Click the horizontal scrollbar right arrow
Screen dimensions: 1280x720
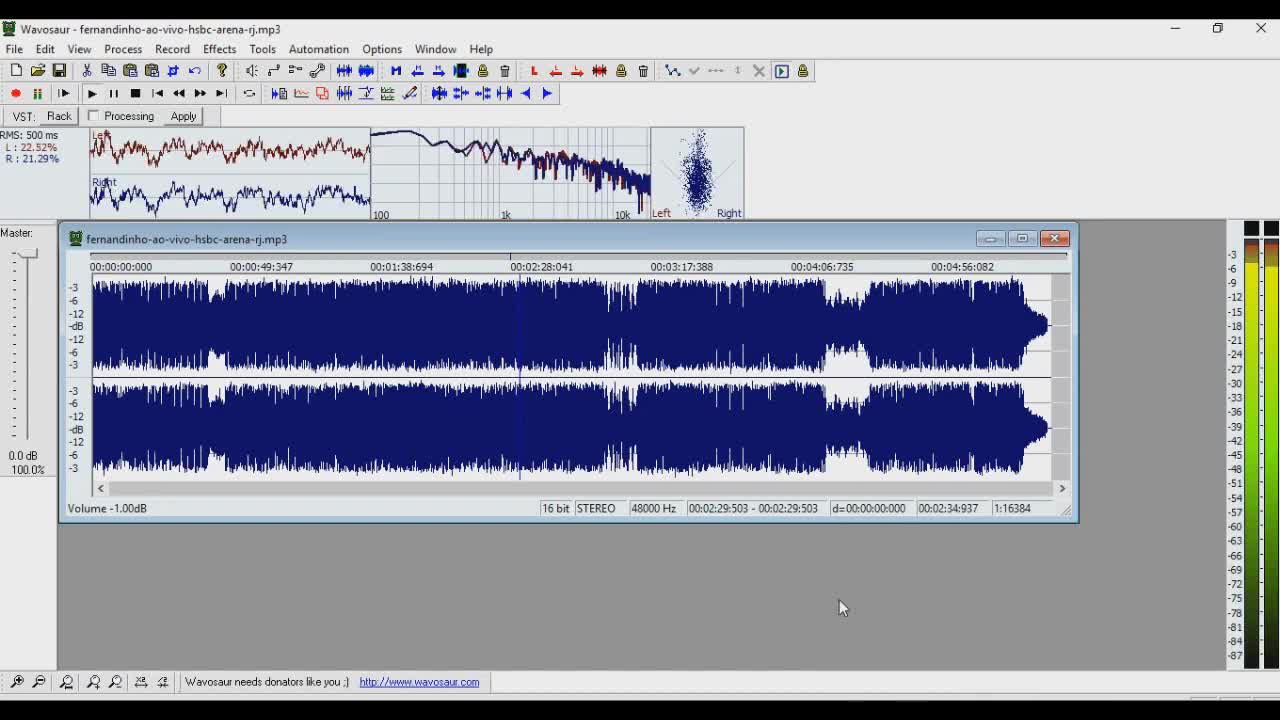click(x=1062, y=488)
